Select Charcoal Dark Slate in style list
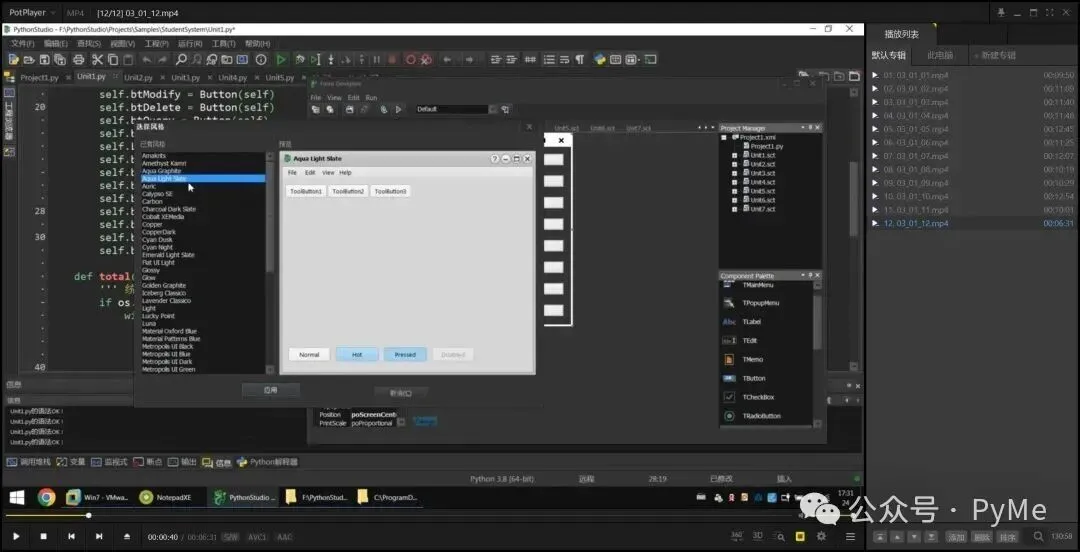 tap(169, 209)
